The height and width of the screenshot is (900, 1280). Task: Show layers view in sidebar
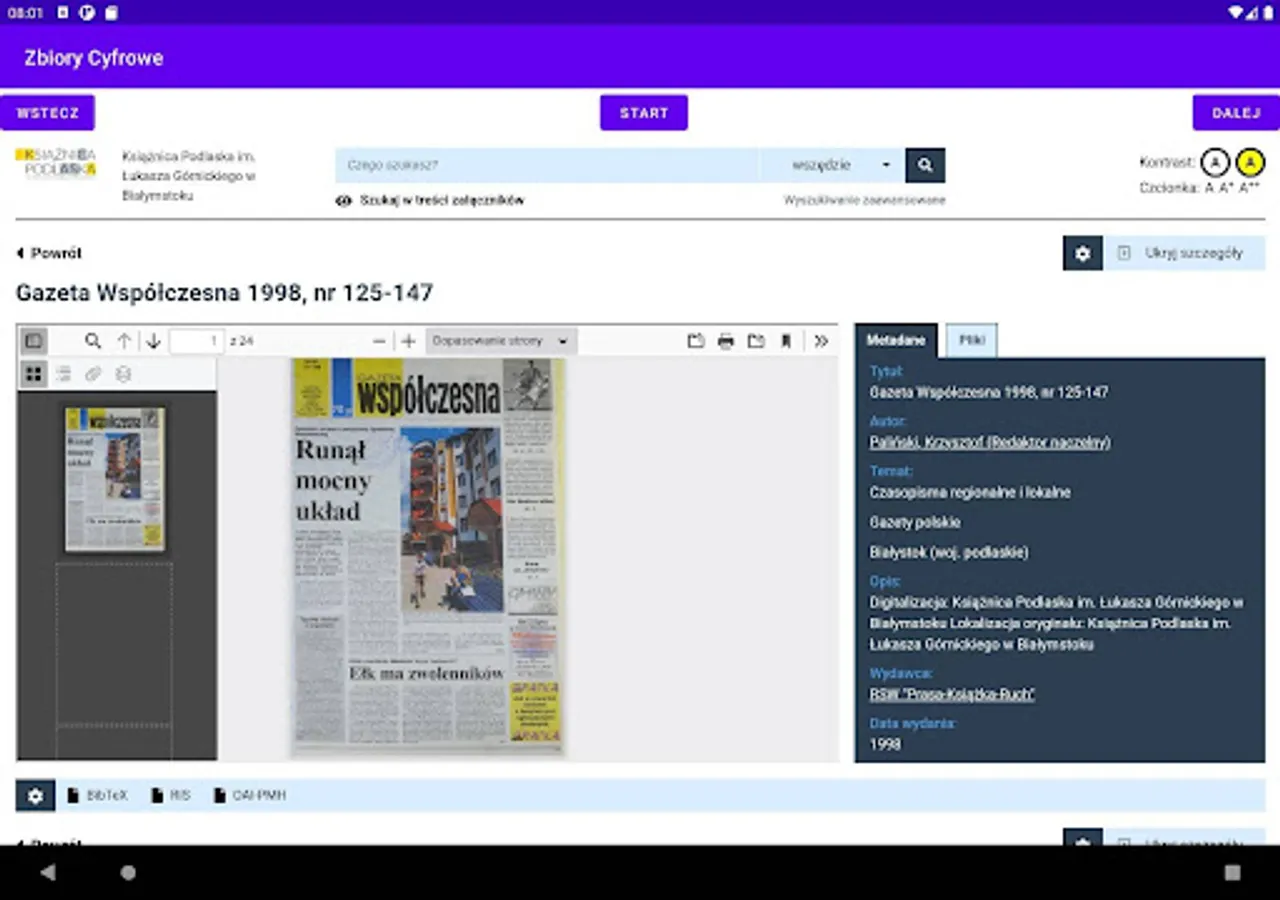pyautogui.click(x=123, y=374)
